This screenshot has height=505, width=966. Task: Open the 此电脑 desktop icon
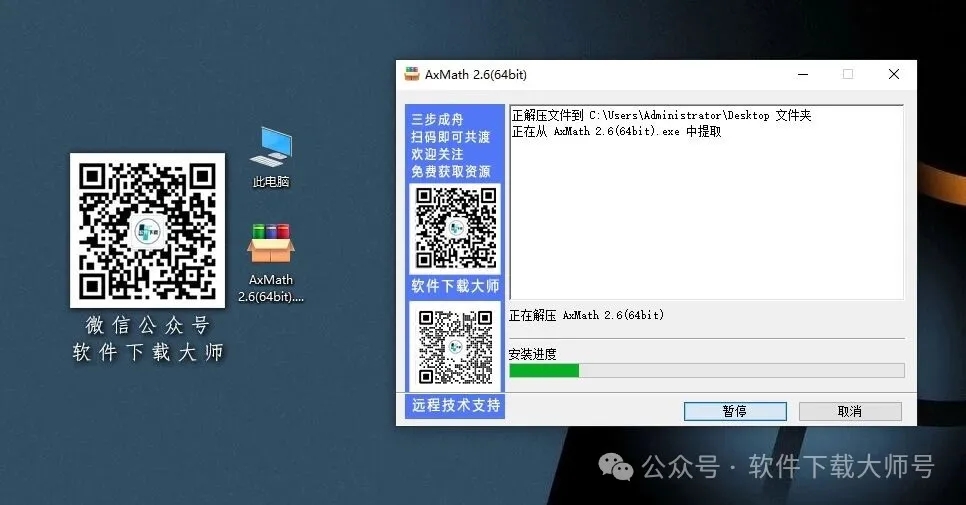coord(271,157)
